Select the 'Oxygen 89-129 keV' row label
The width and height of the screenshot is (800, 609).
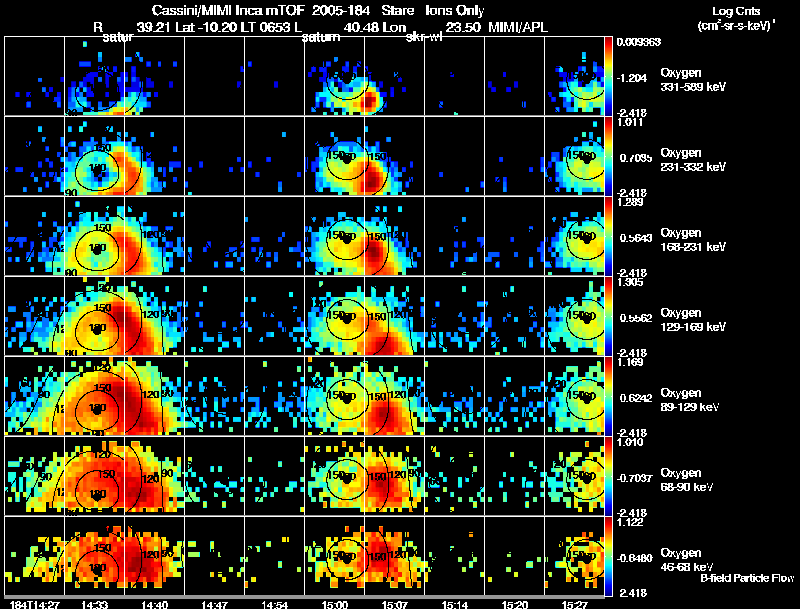690,400
